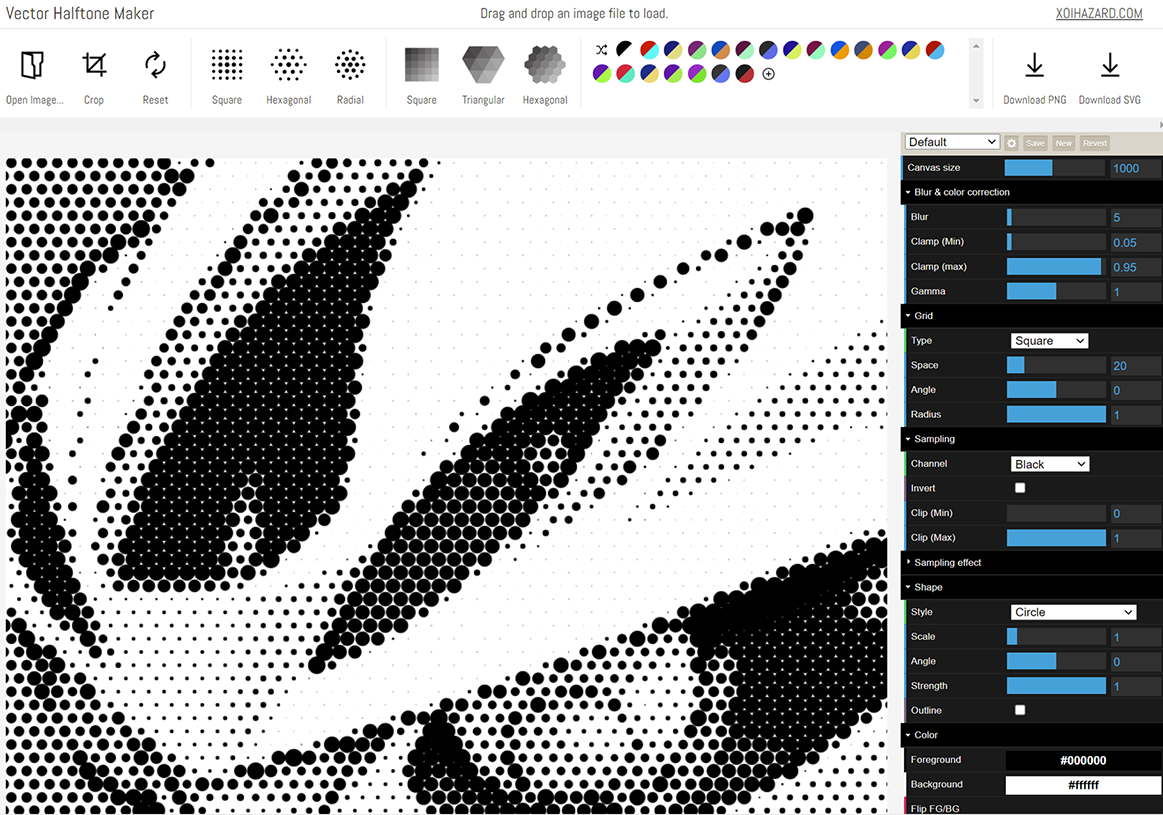Image resolution: width=1163 pixels, height=815 pixels.
Task: Open preset settings gear
Action: [x=1012, y=143]
